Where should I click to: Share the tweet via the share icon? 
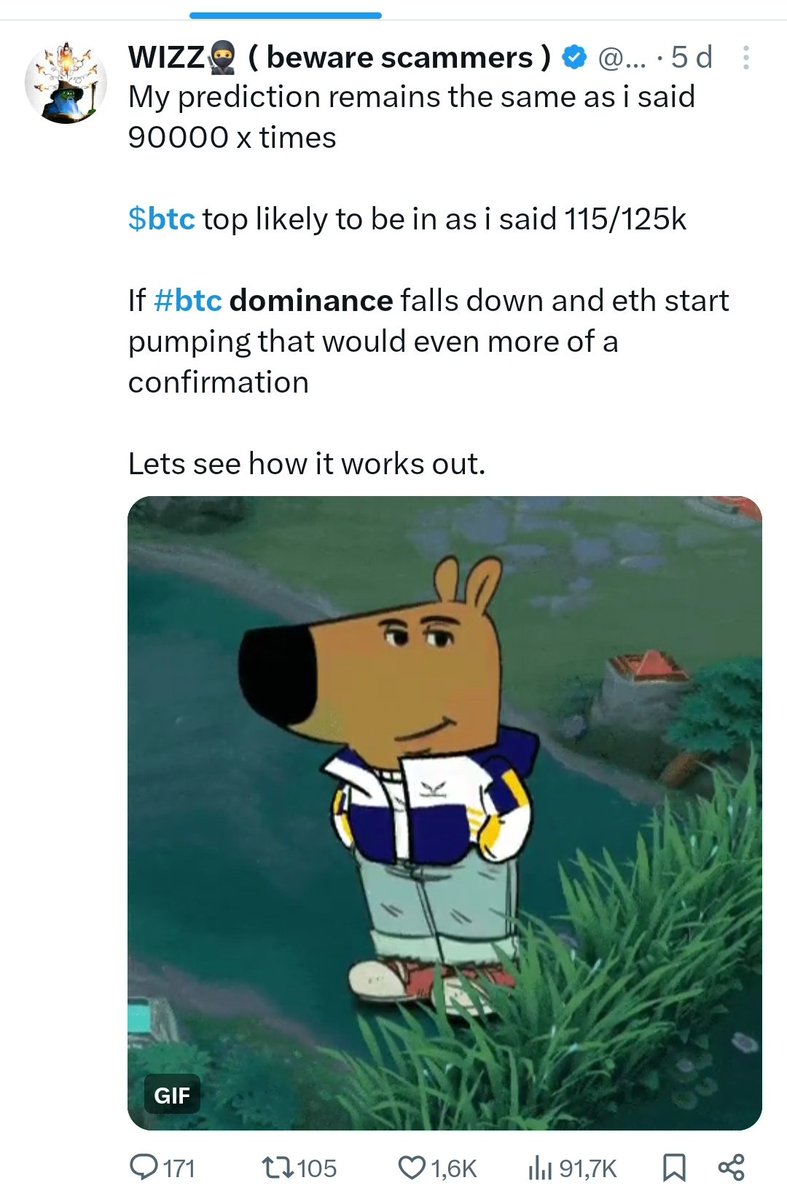tap(731, 1167)
